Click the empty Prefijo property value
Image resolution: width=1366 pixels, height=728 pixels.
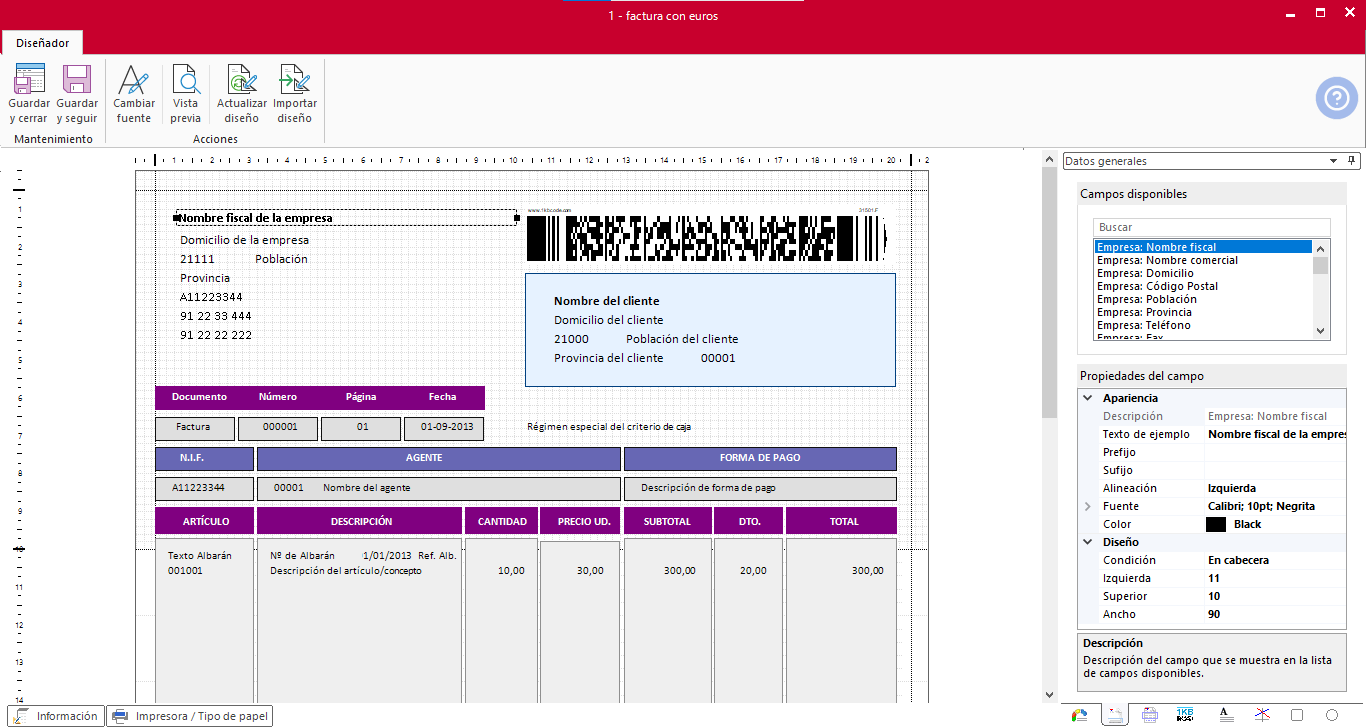click(x=1275, y=452)
